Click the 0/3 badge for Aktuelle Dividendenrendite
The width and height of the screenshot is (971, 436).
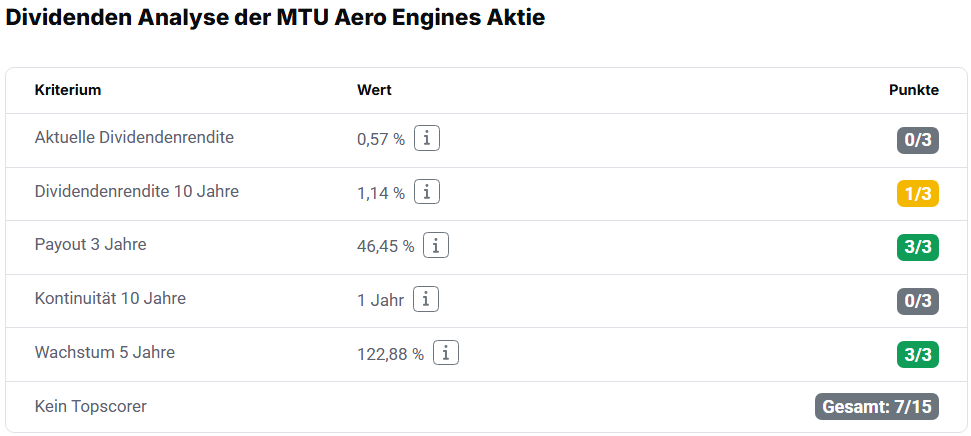[918, 140]
